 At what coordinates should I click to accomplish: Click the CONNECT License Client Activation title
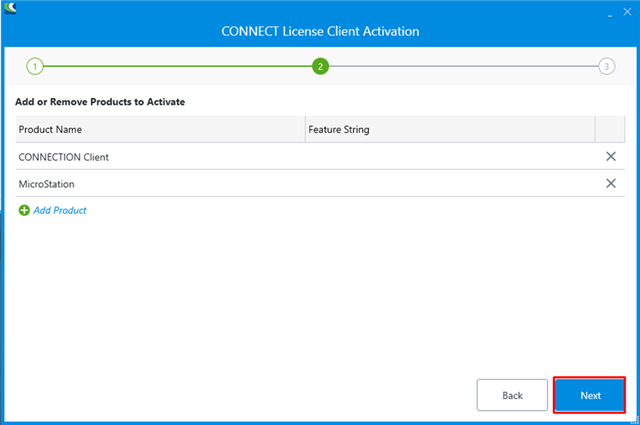320,31
